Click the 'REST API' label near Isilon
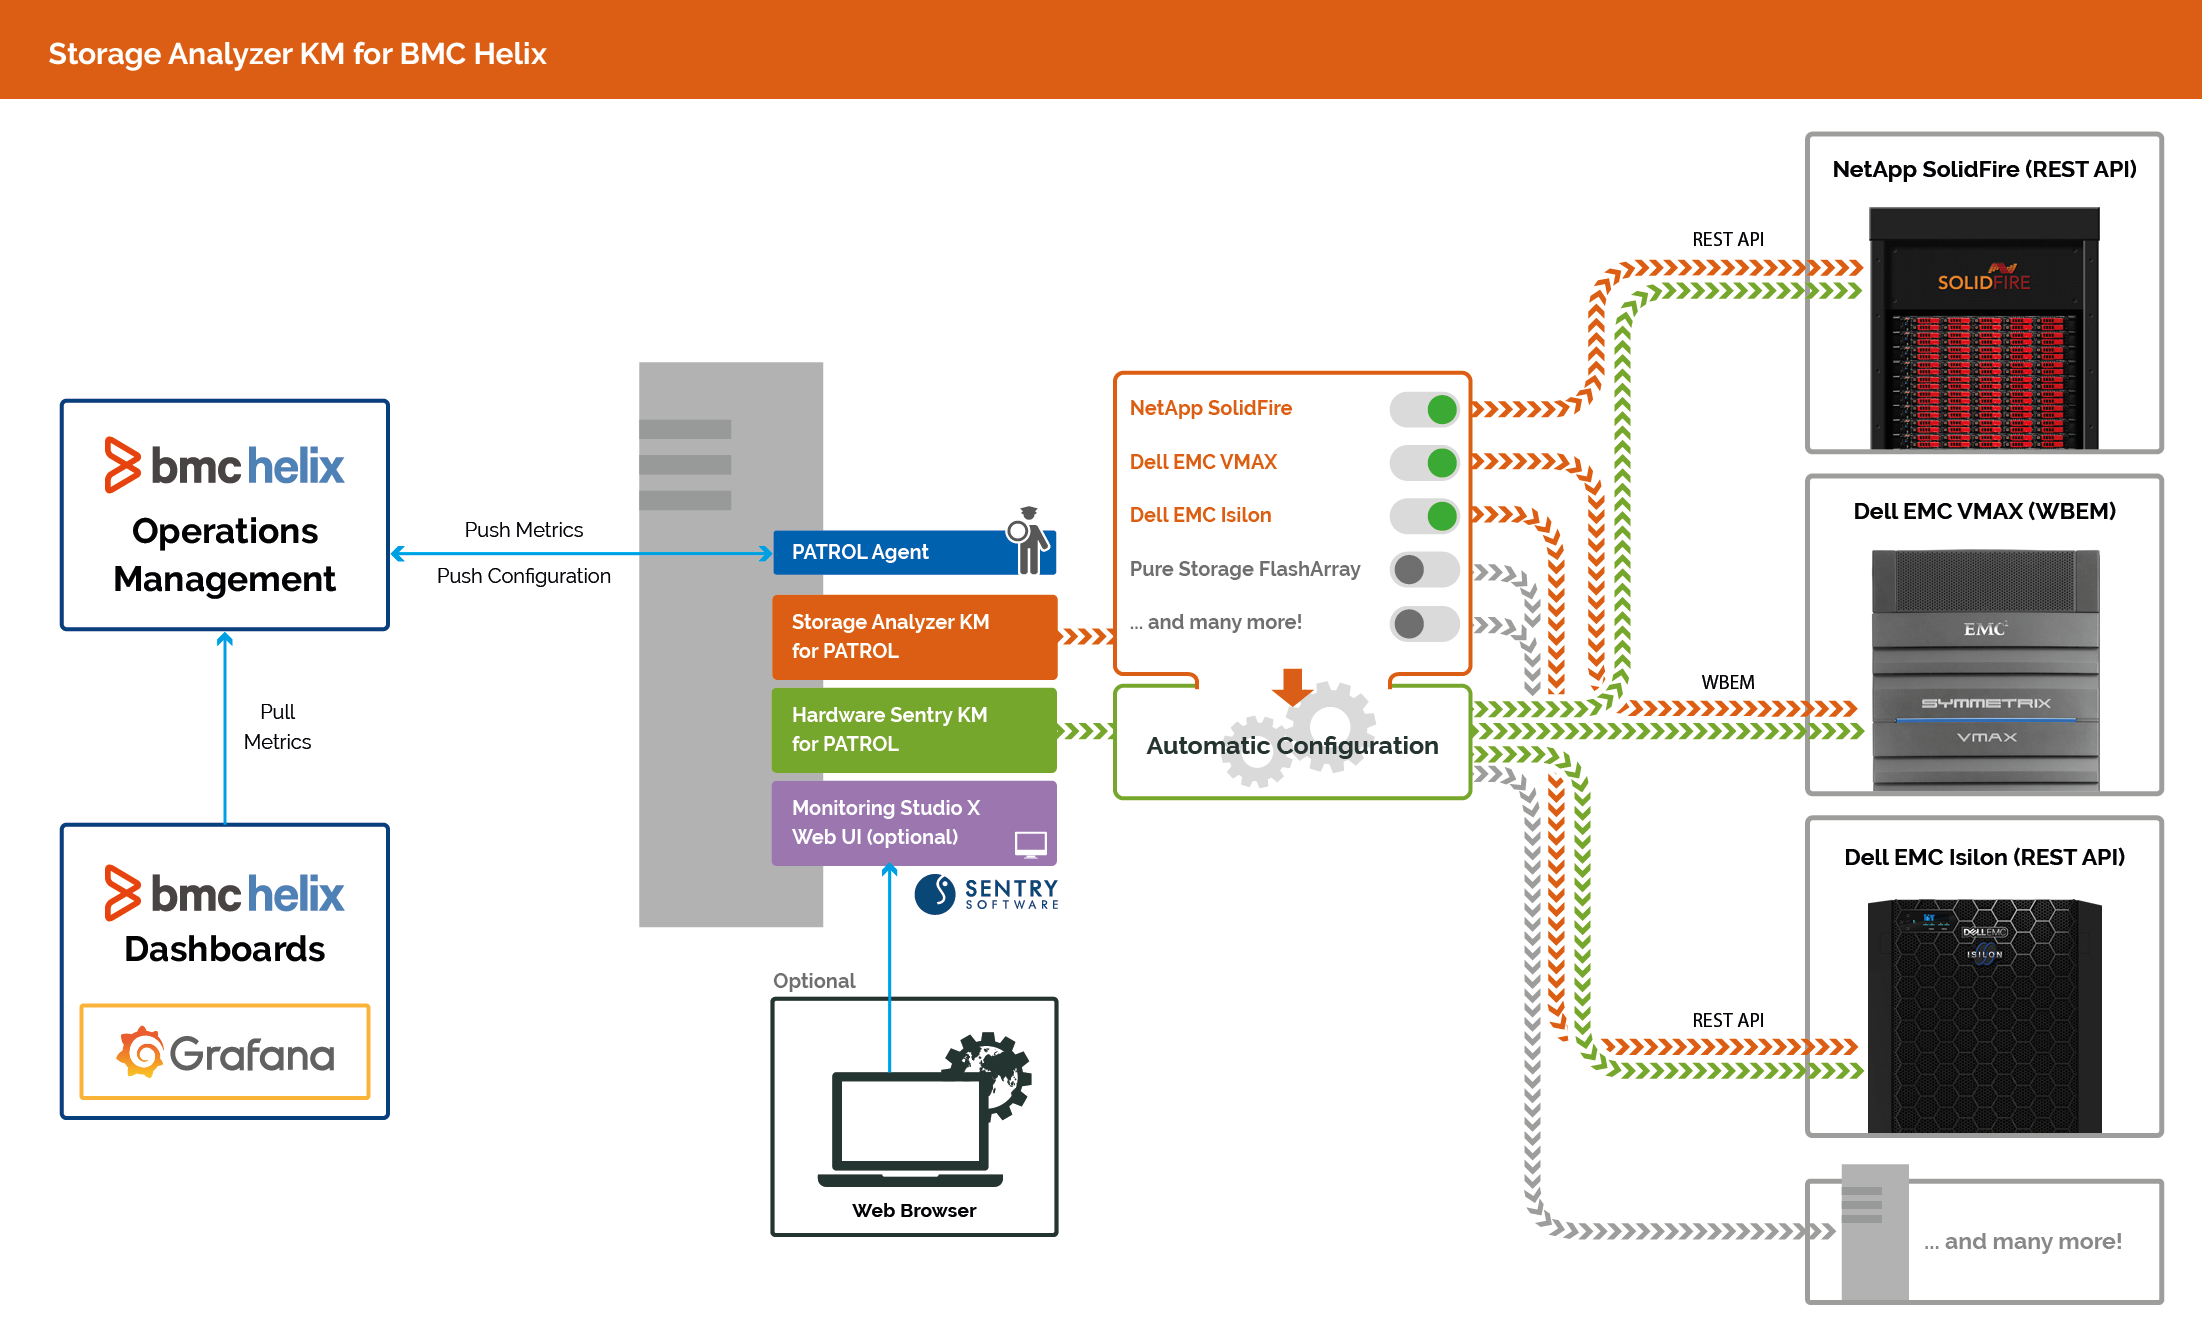Image resolution: width=2202 pixels, height=1339 pixels. click(x=1727, y=1020)
